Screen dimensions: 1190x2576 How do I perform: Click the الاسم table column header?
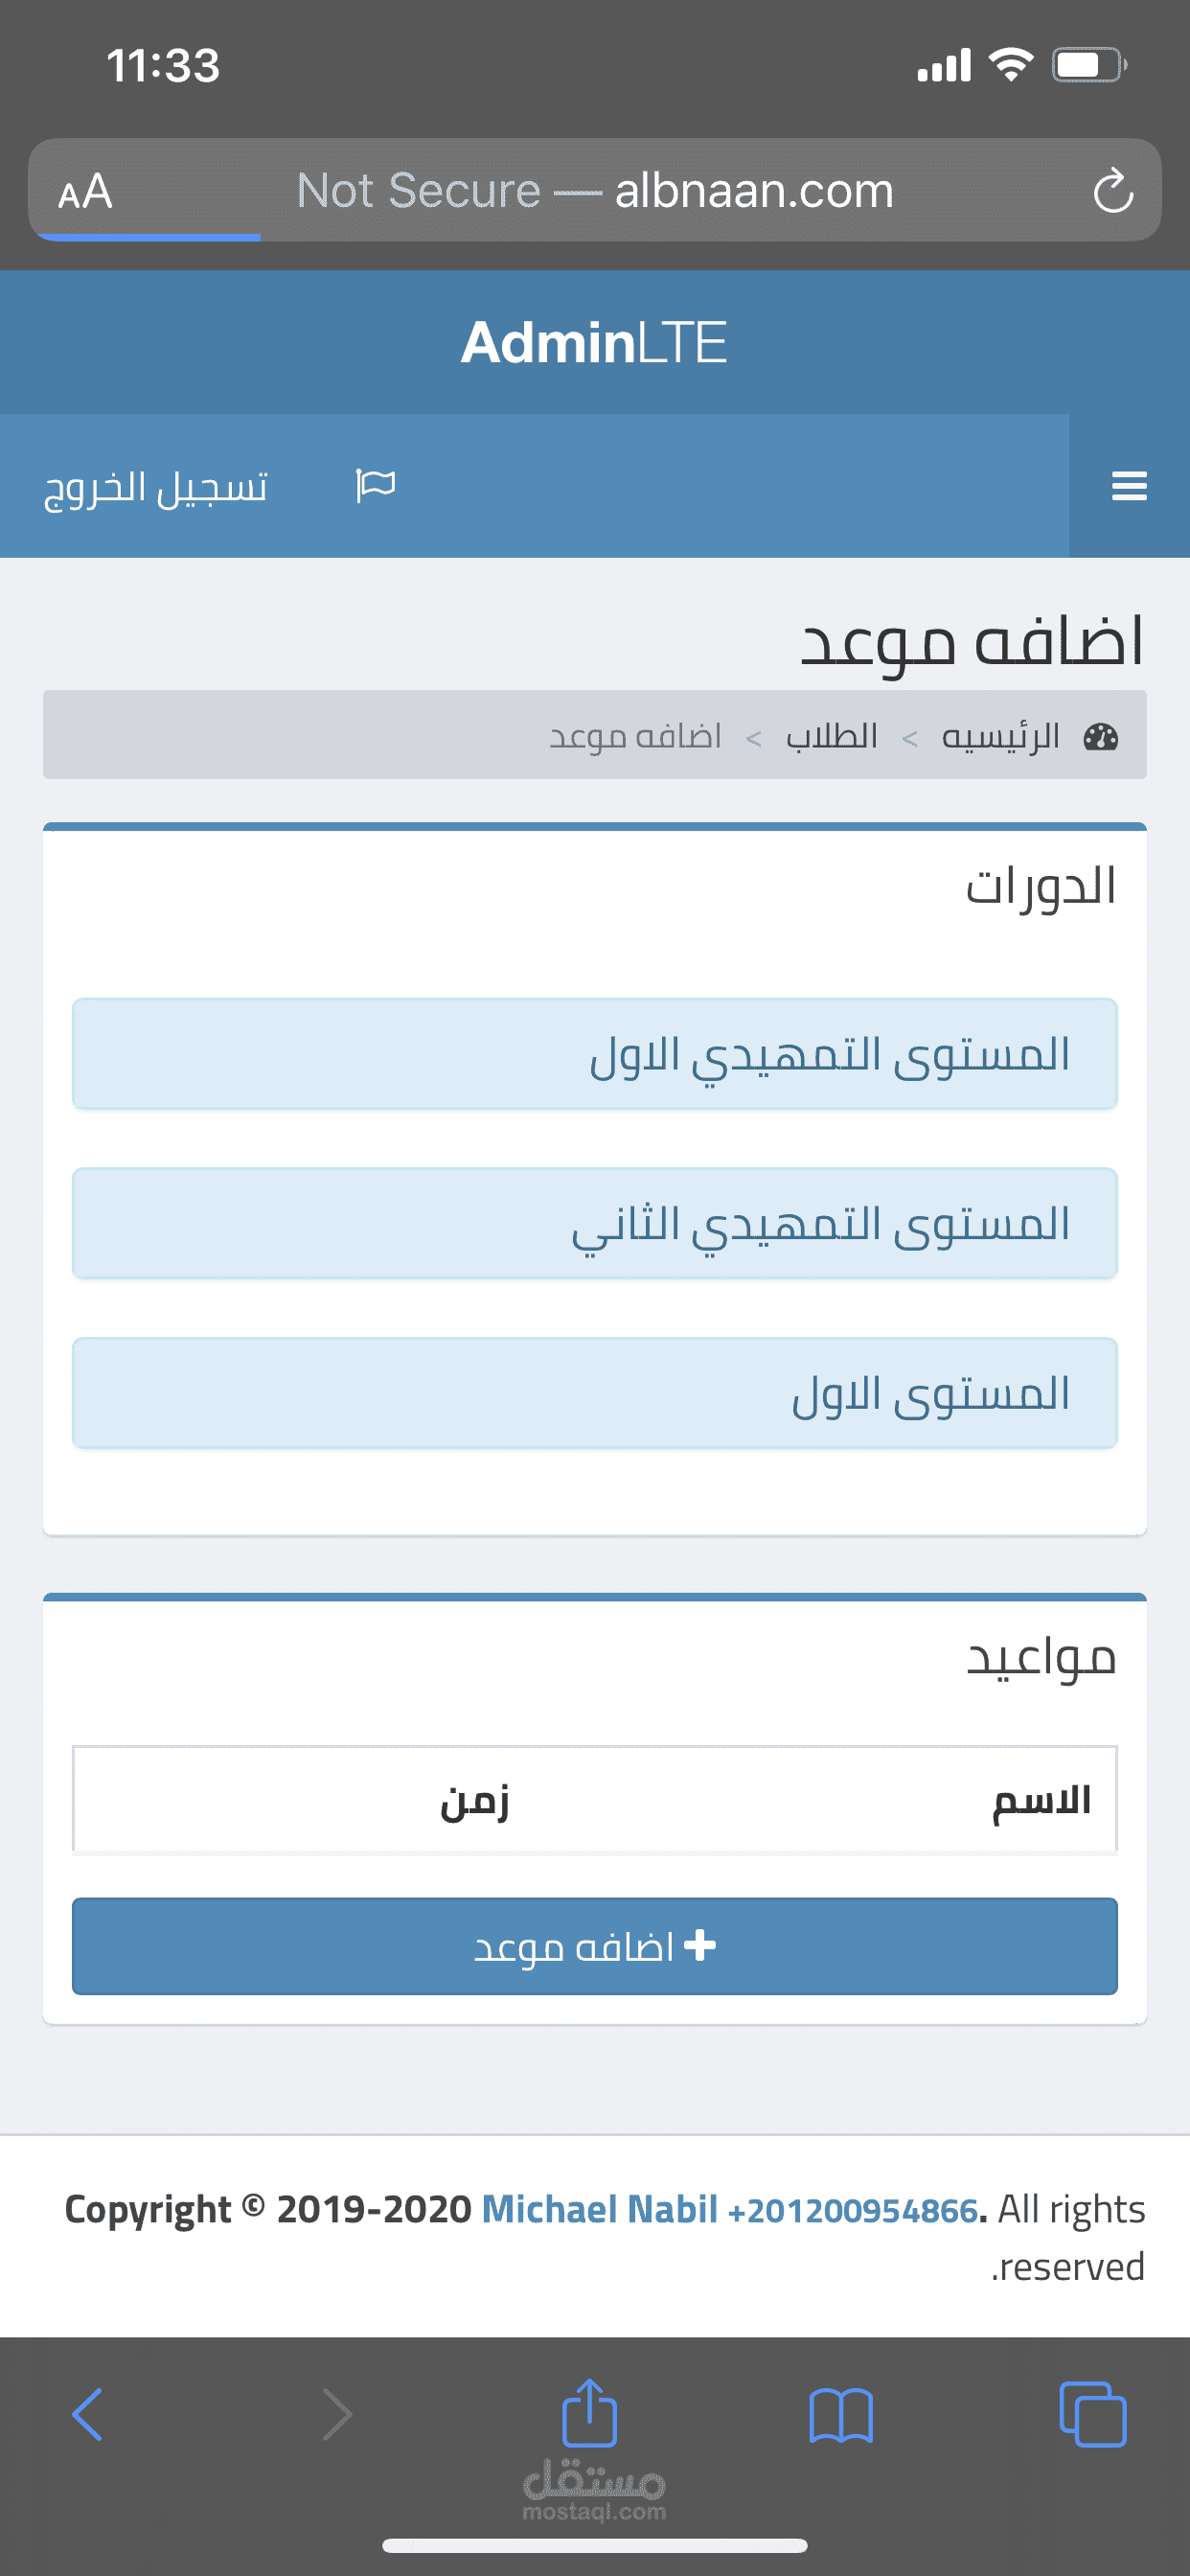(x=1040, y=1800)
